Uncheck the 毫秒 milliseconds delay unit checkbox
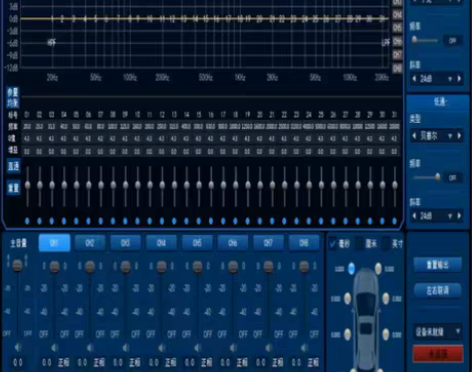This screenshot has height=372, width=472. pos(333,244)
